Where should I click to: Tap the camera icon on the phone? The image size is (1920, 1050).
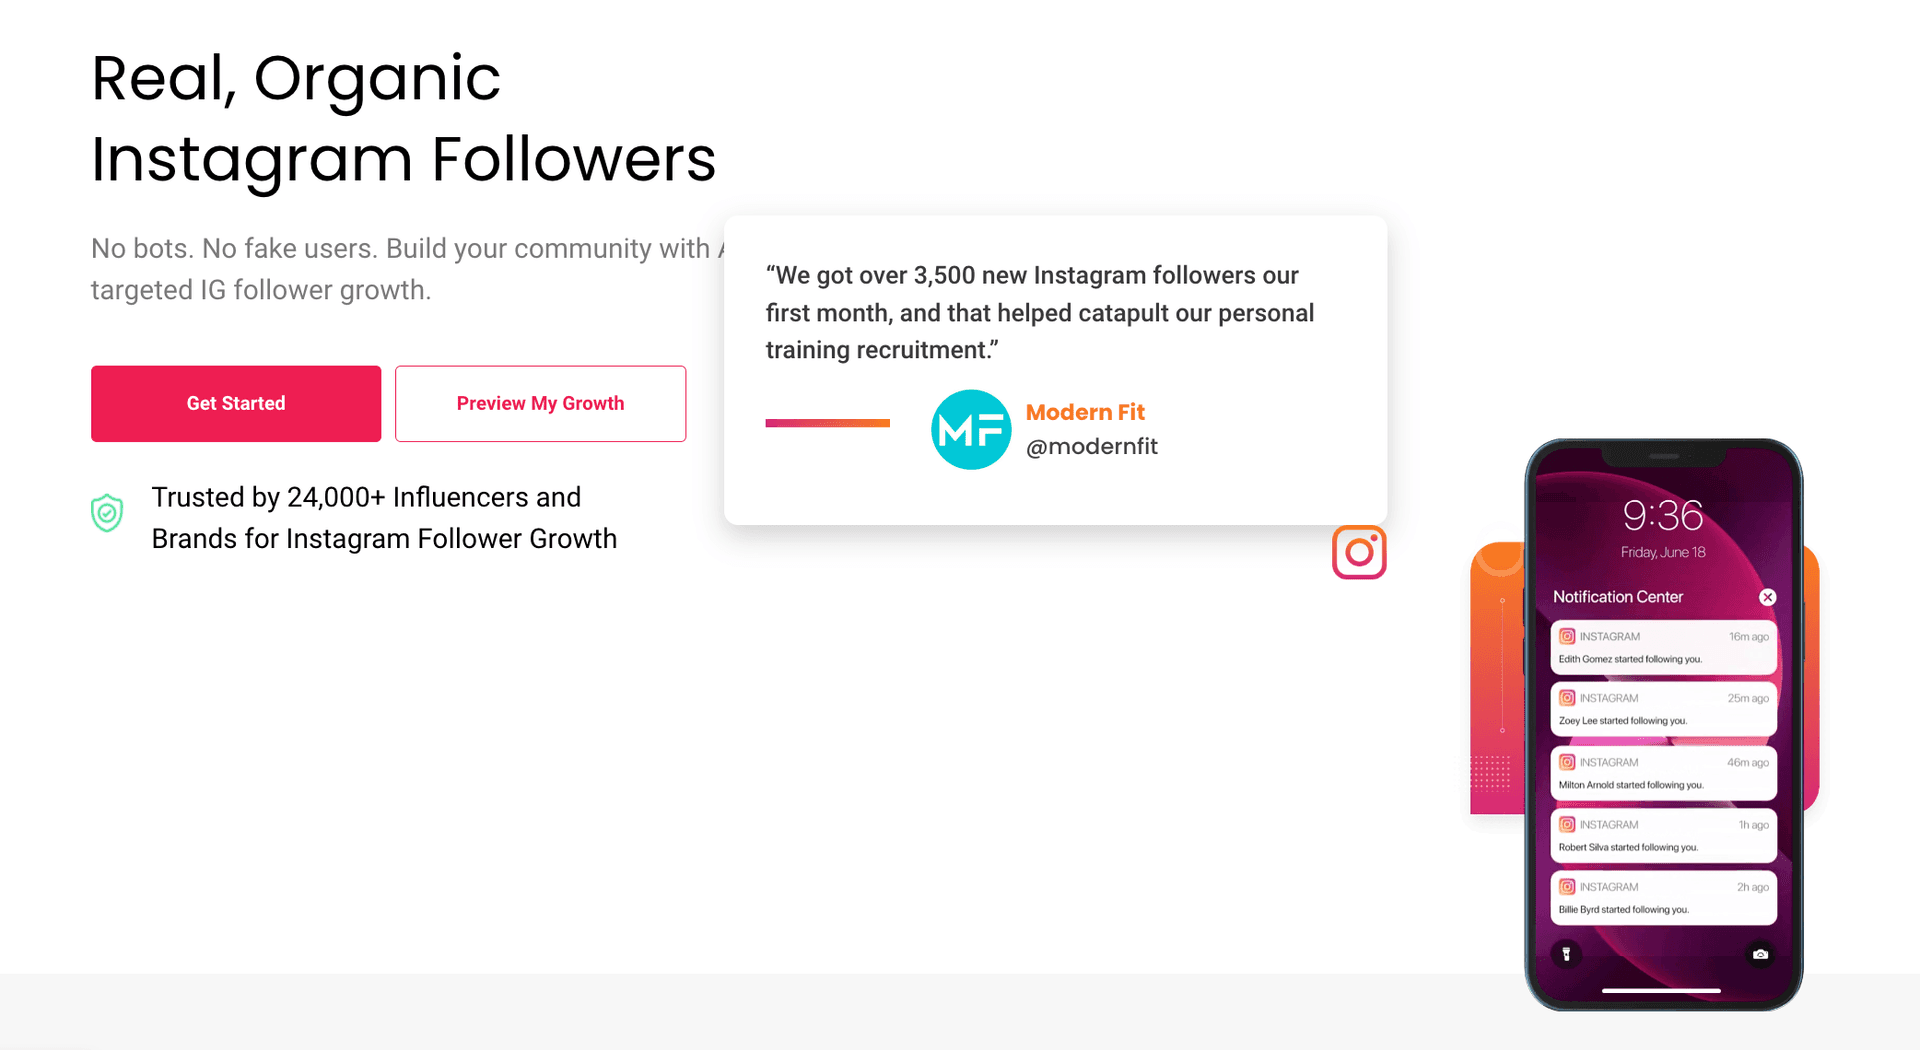[x=1760, y=954]
